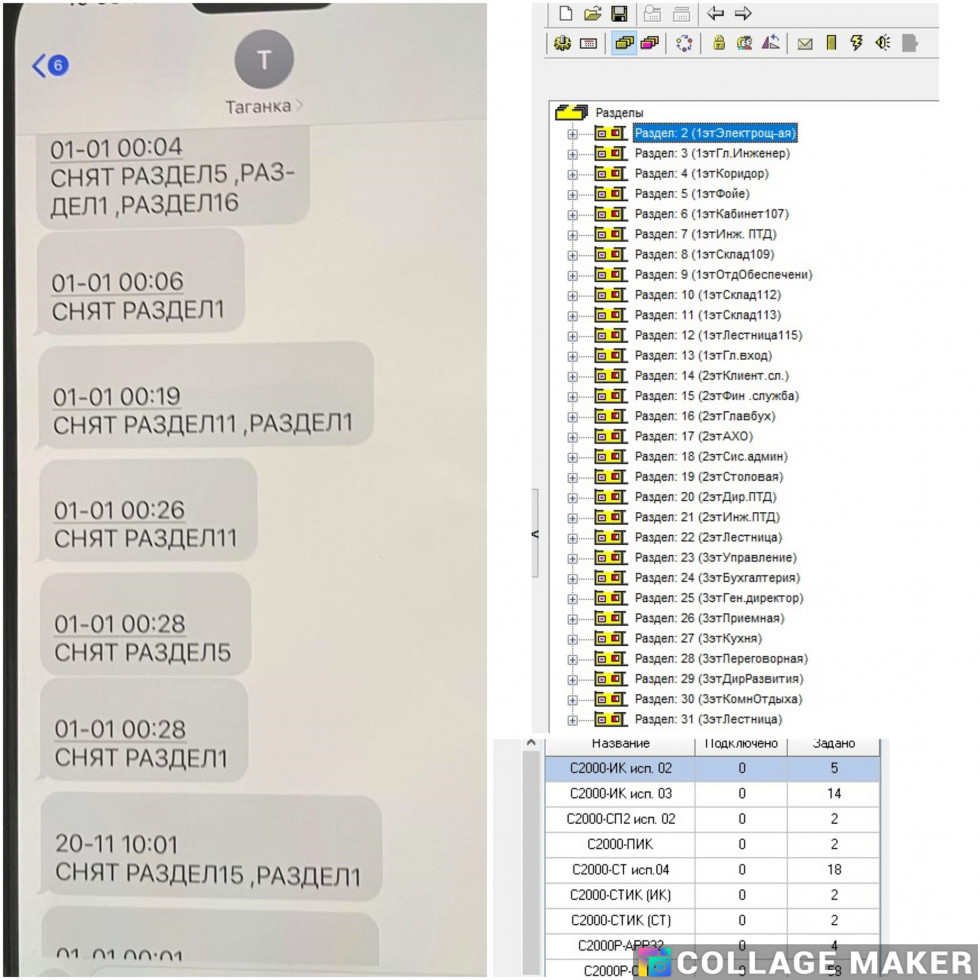
Task: Open the Таганка contact details
Action: click(x=264, y=106)
